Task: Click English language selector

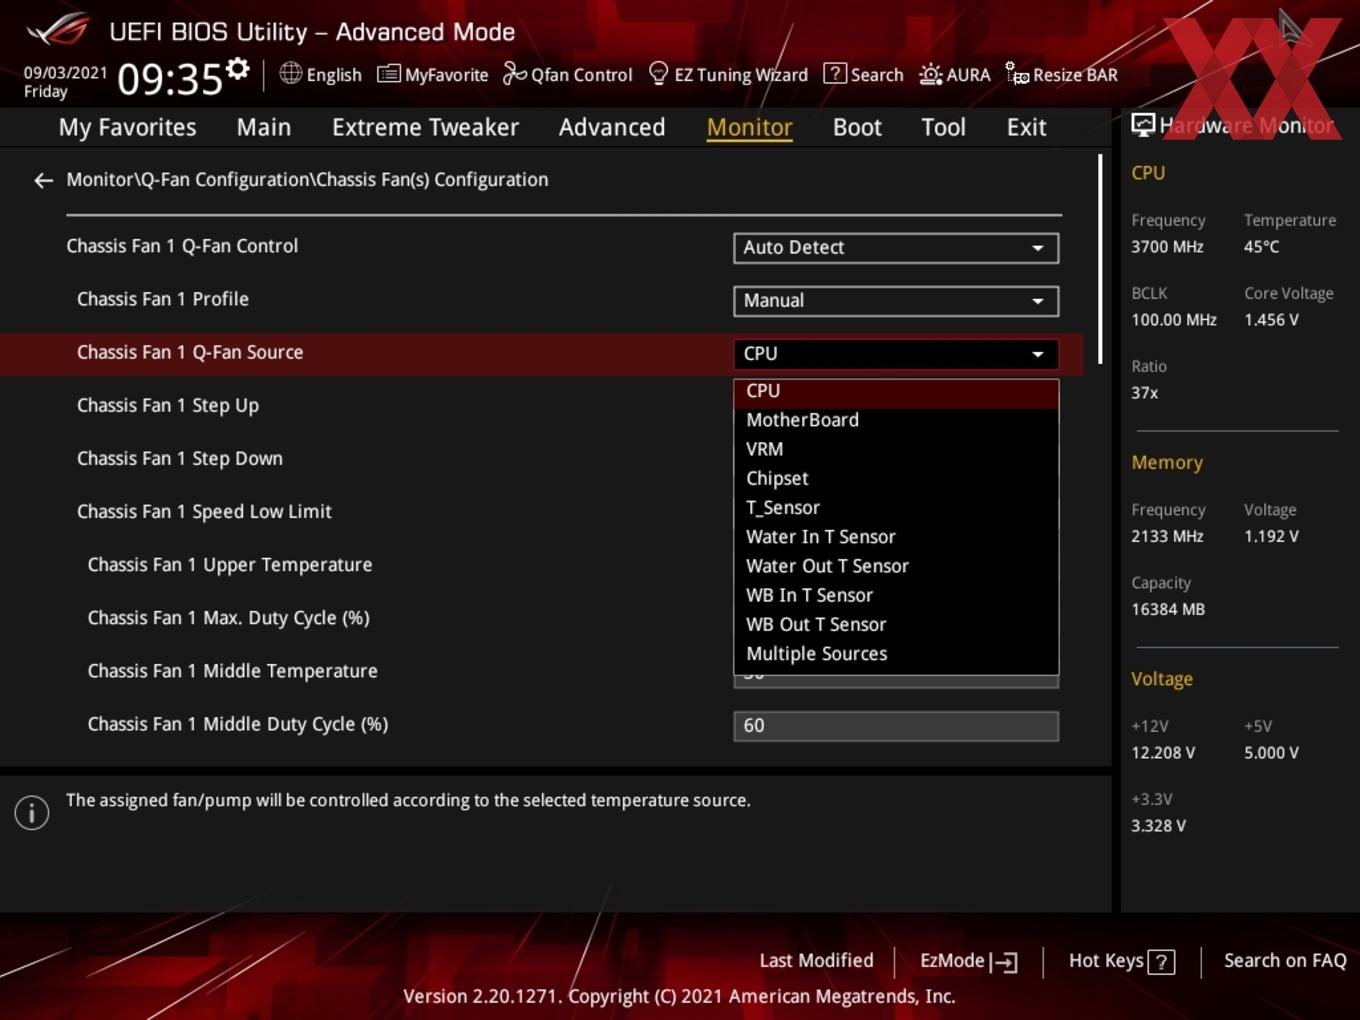Action: (x=321, y=74)
